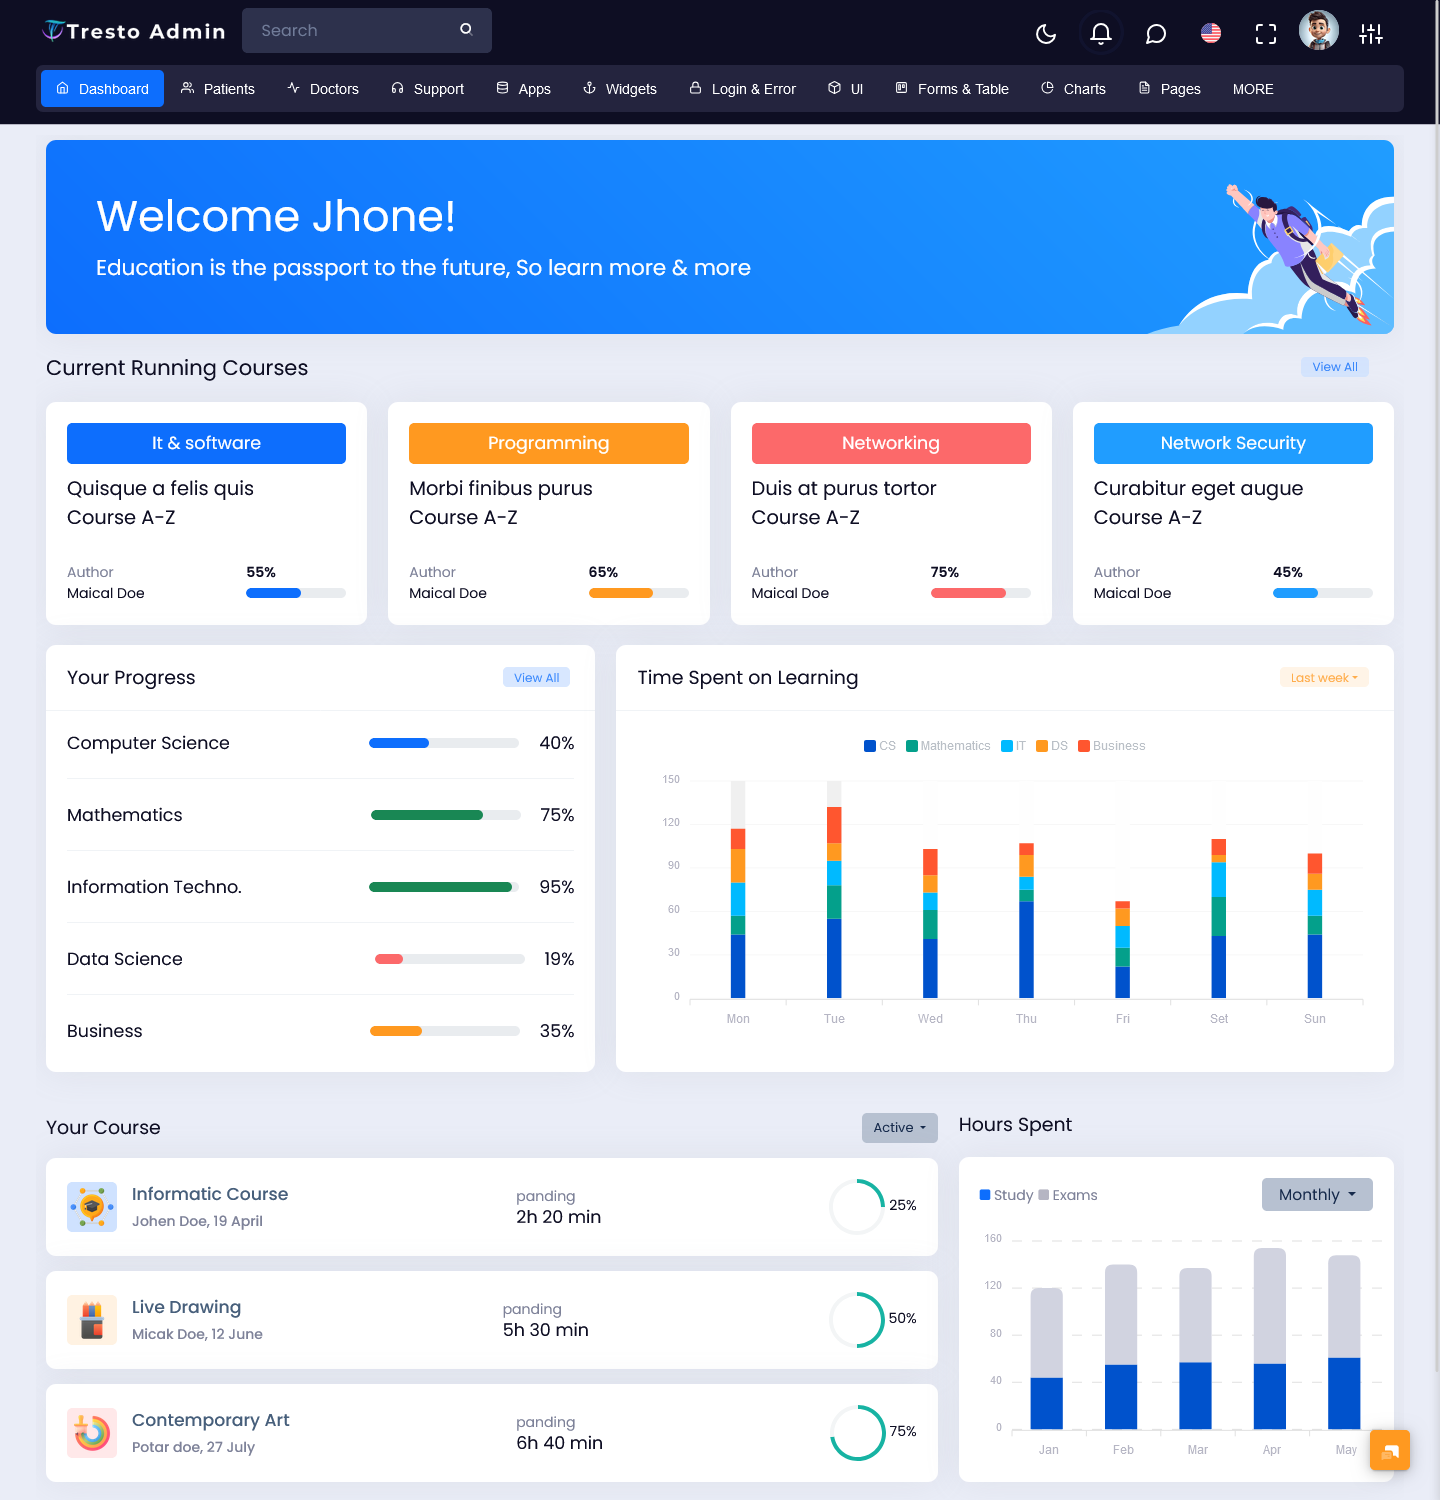The height and width of the screenshot is (1500, 1440).
Task: Click View All in Your Progress
Action: click(536, 678)
